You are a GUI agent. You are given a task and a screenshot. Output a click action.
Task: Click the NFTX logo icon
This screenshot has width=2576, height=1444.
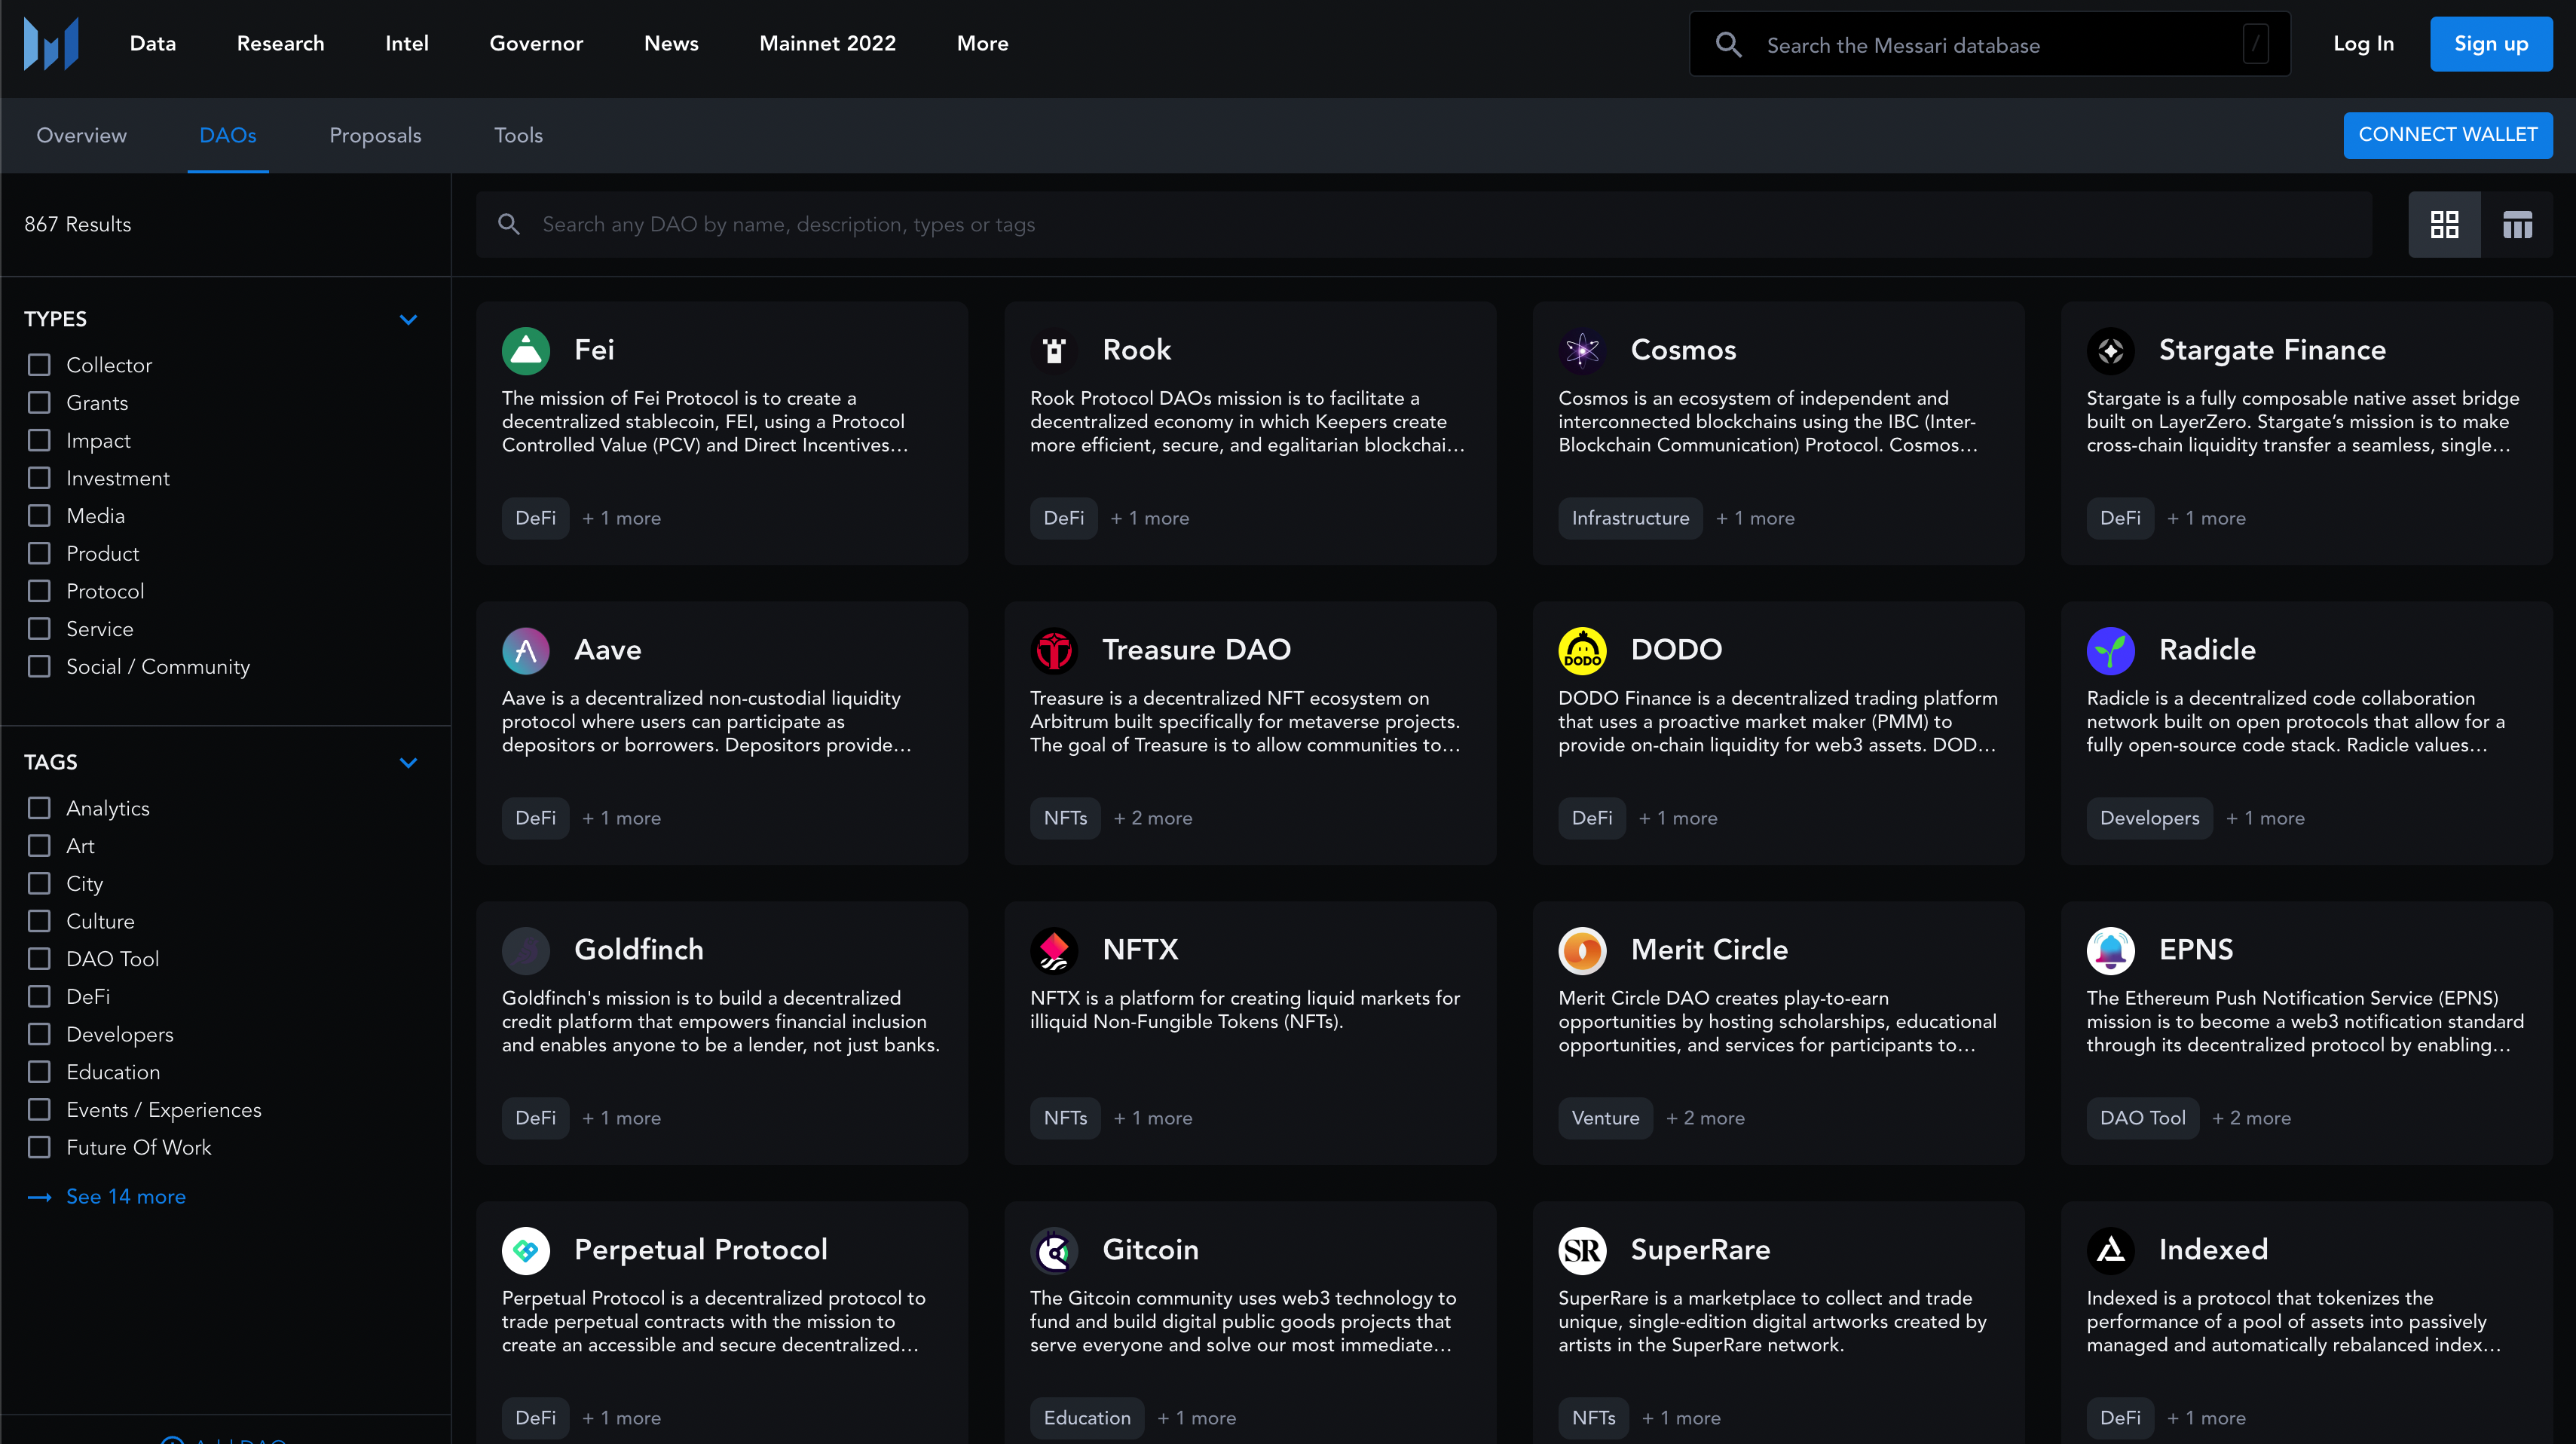point(1054,950)
